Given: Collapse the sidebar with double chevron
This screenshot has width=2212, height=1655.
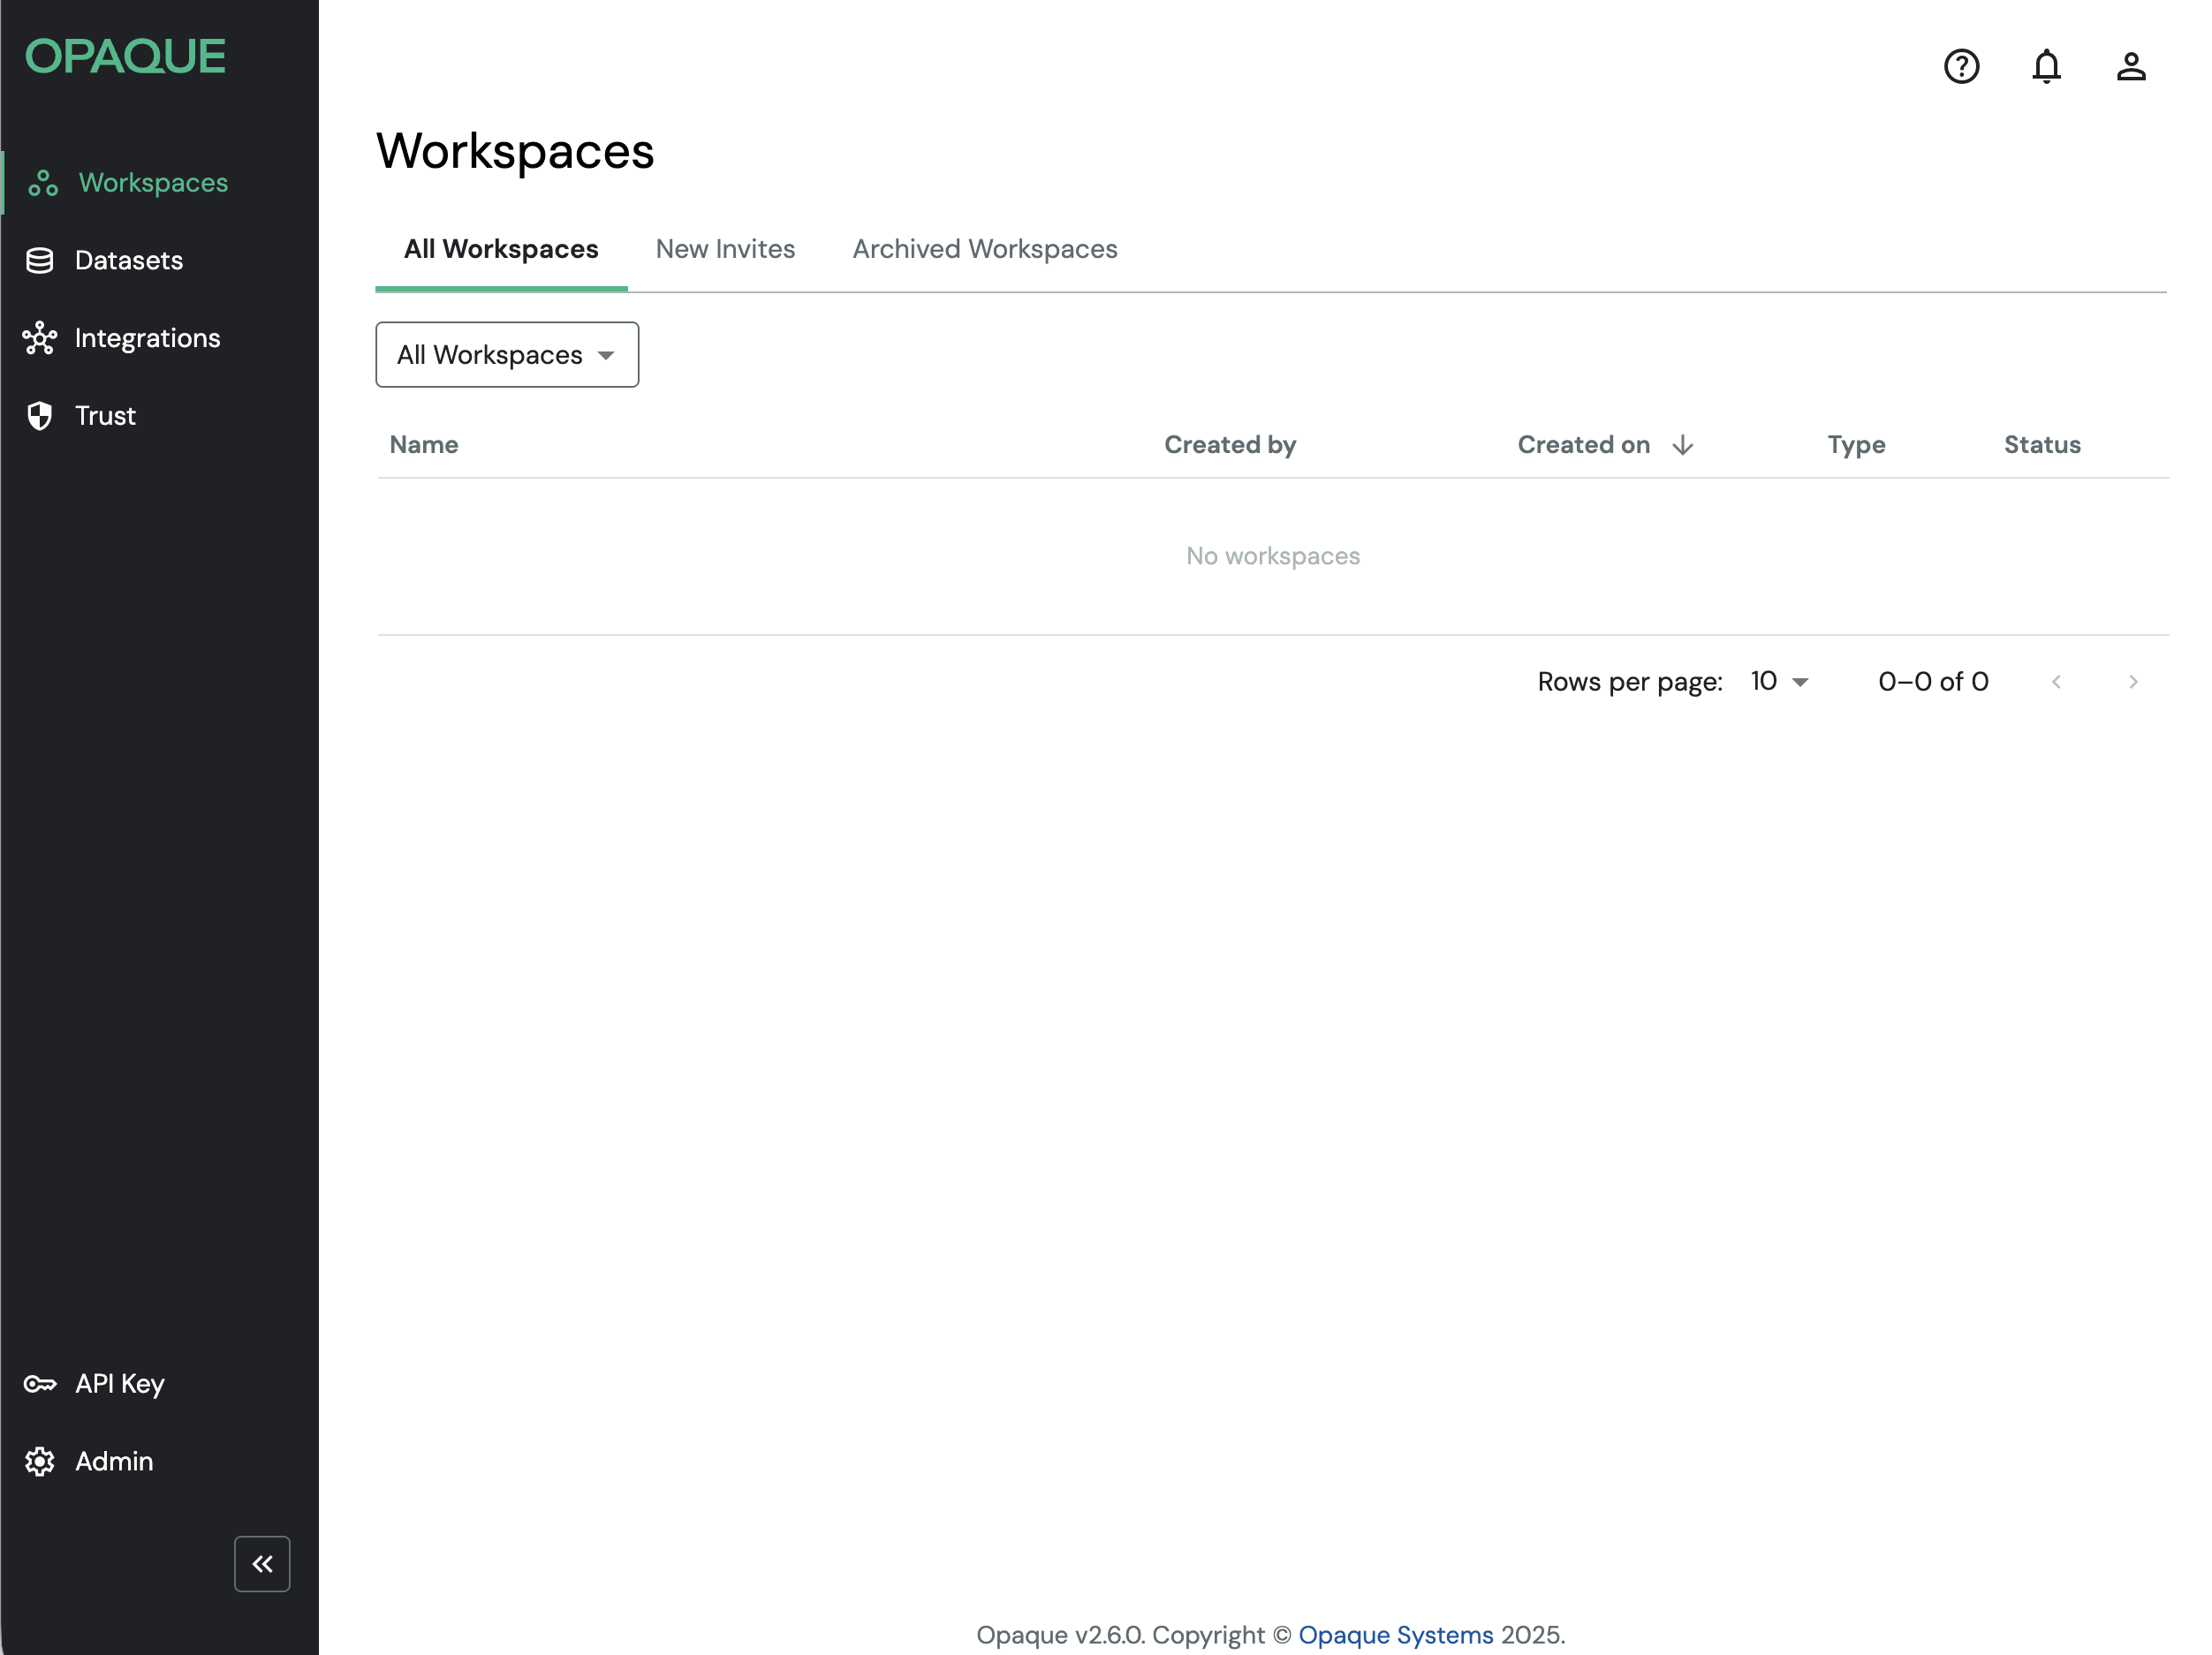Looking at the screenshot, I should tap(262, 1563).
